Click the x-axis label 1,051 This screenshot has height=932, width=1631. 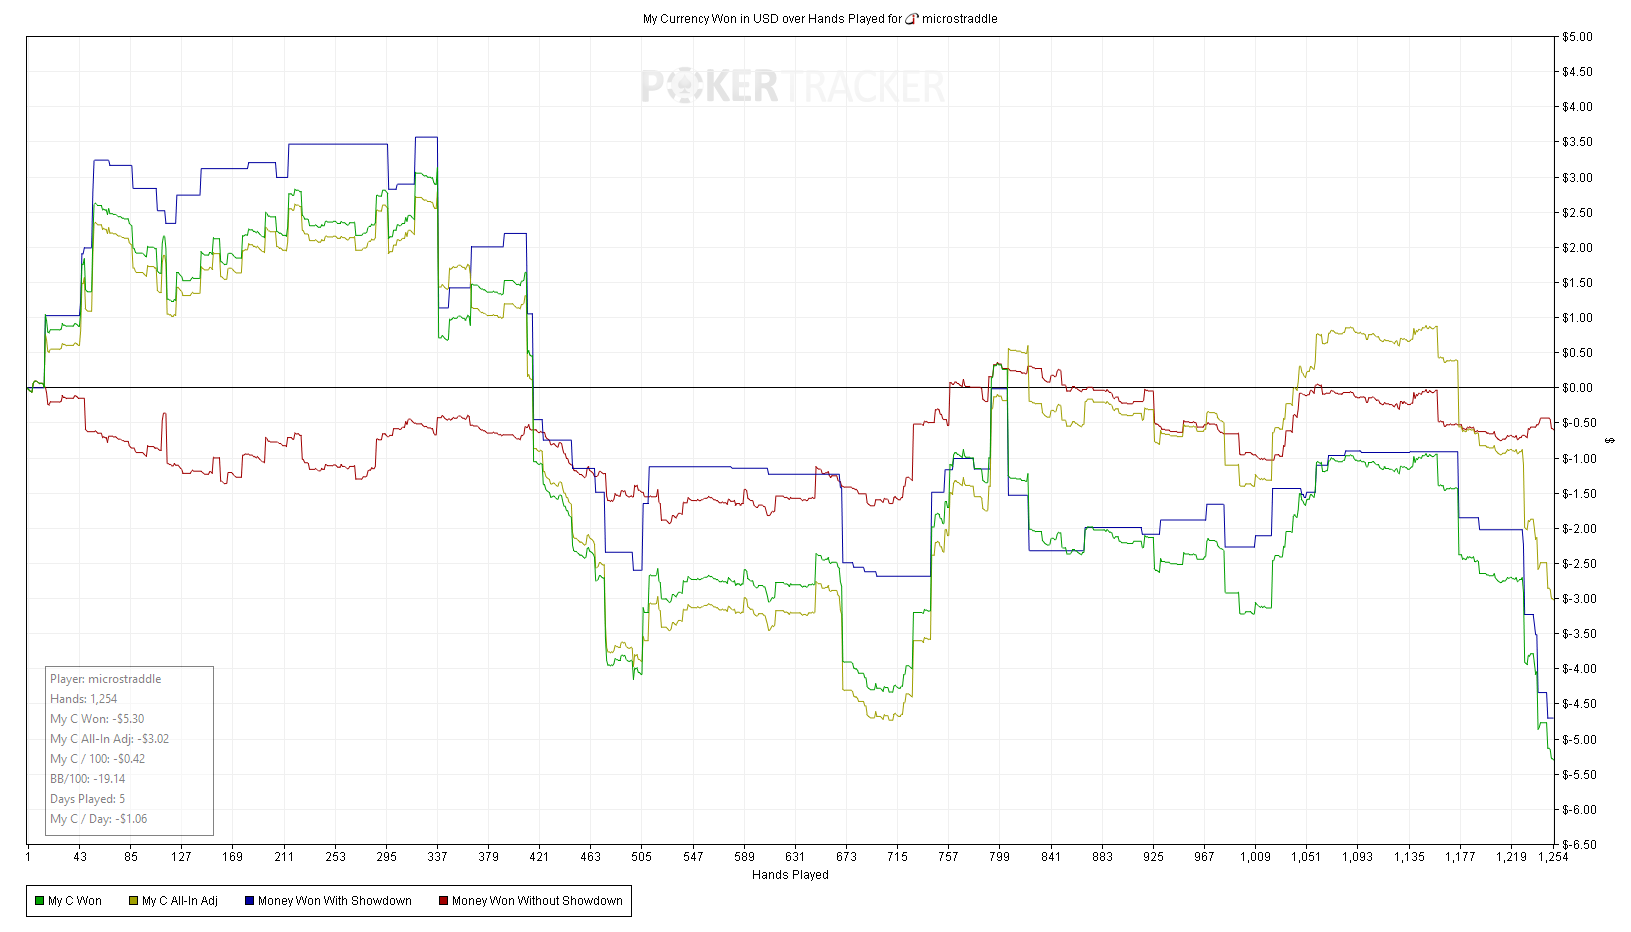[1307, 857]
